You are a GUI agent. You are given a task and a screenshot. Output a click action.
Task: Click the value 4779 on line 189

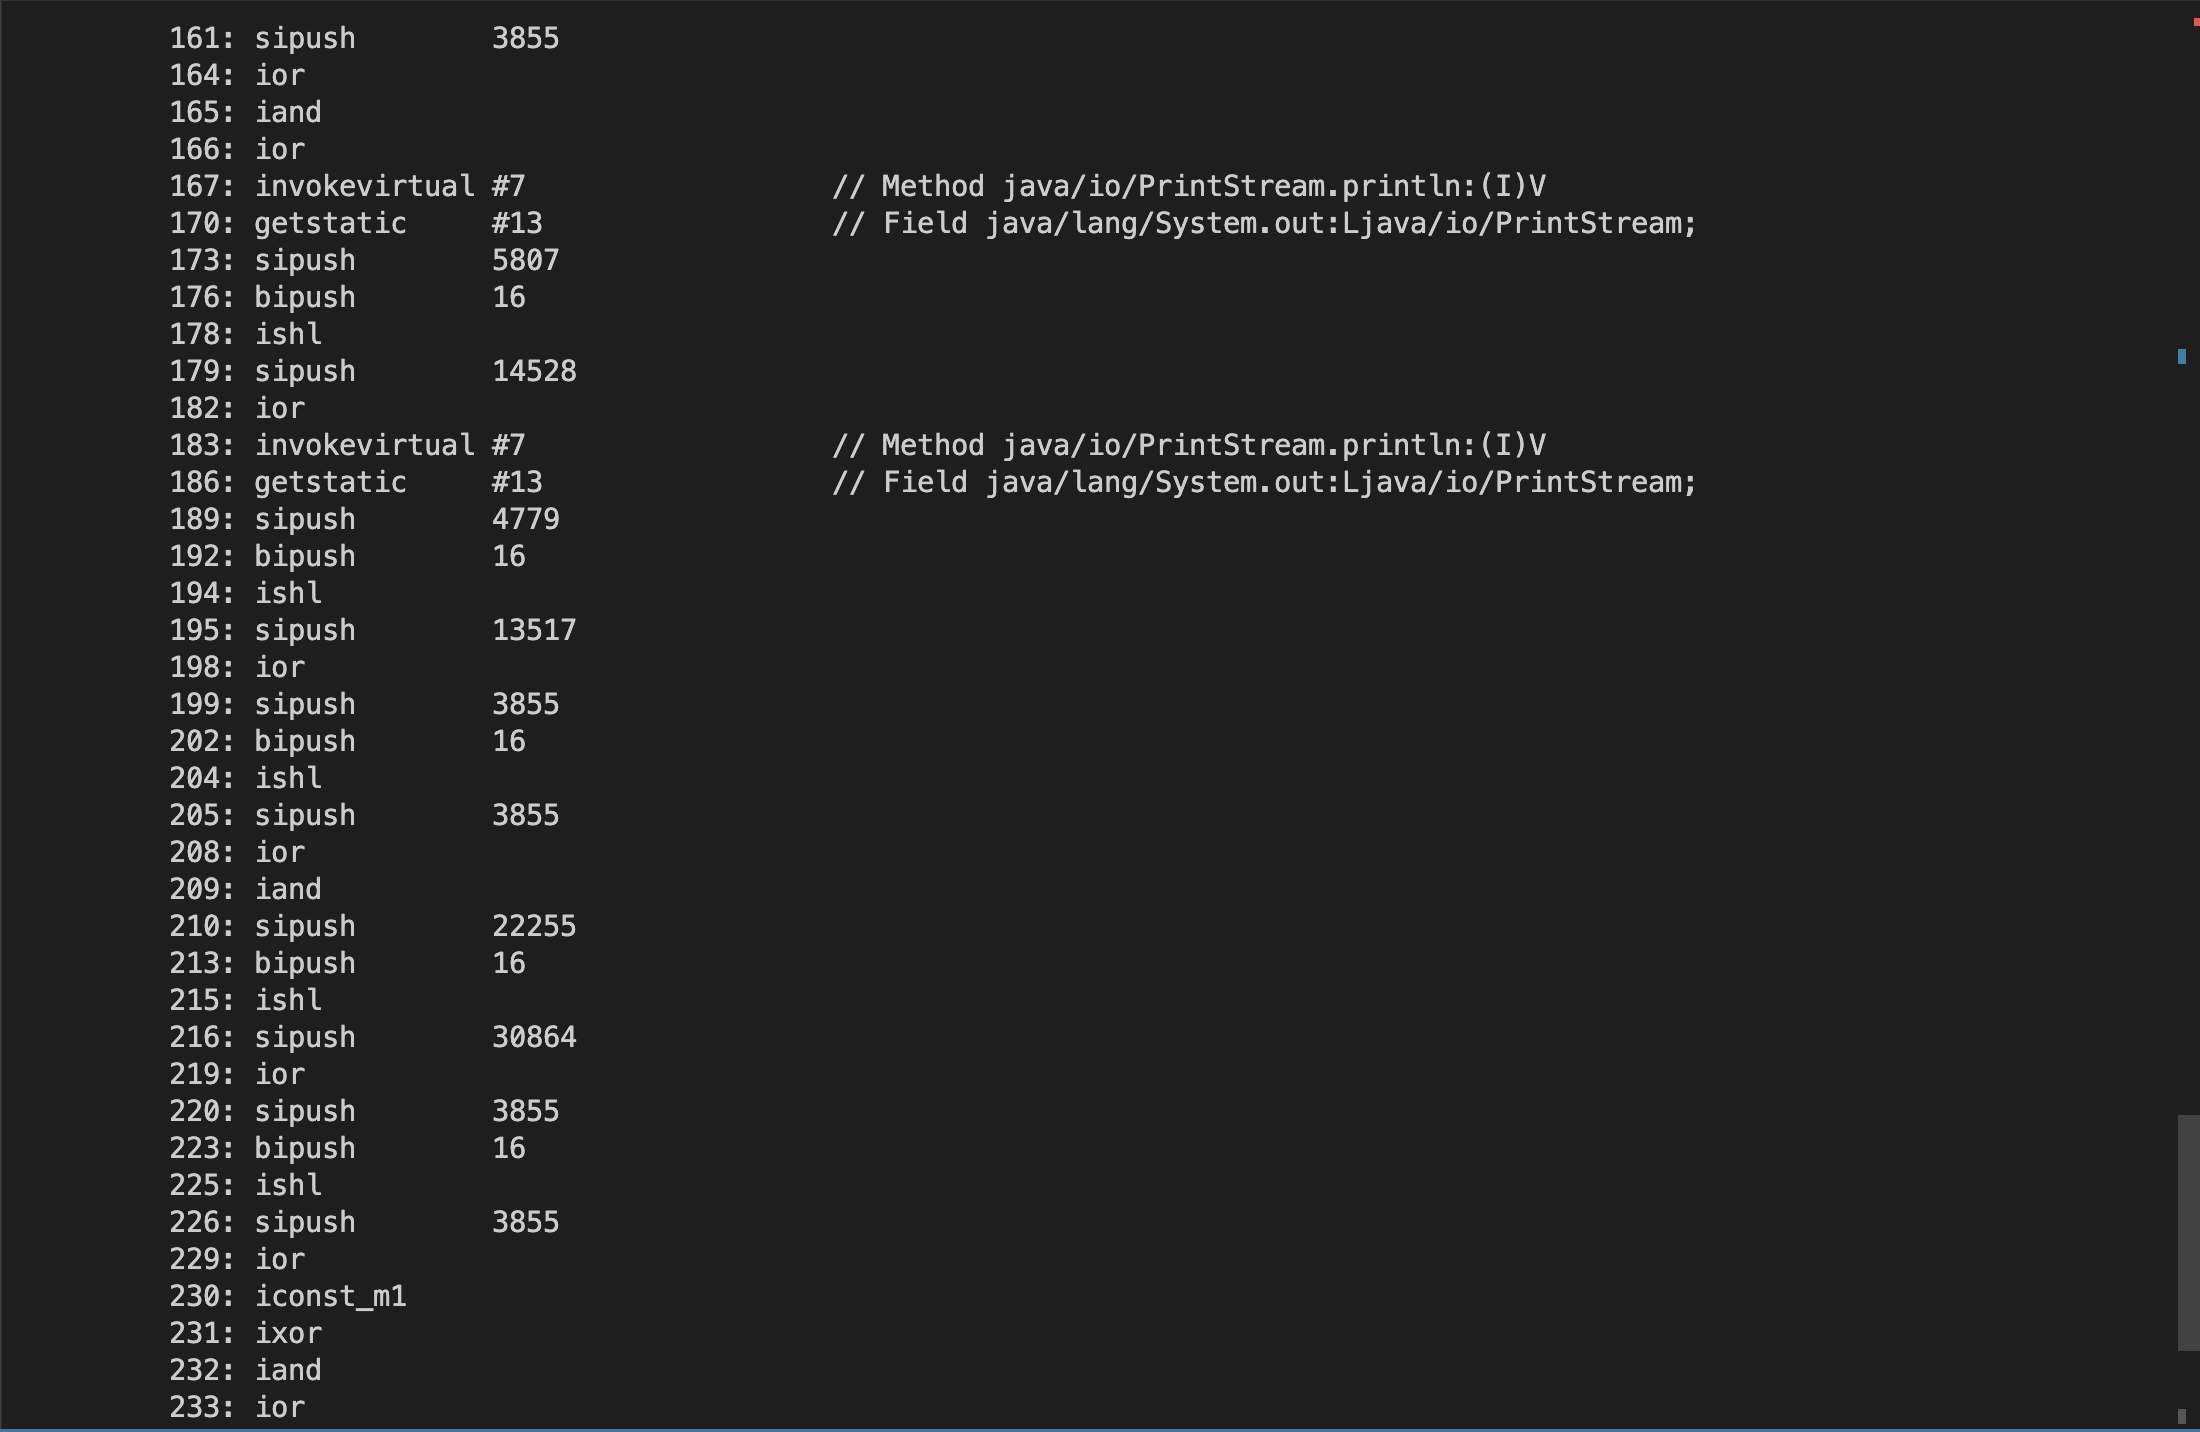(525, 519)
